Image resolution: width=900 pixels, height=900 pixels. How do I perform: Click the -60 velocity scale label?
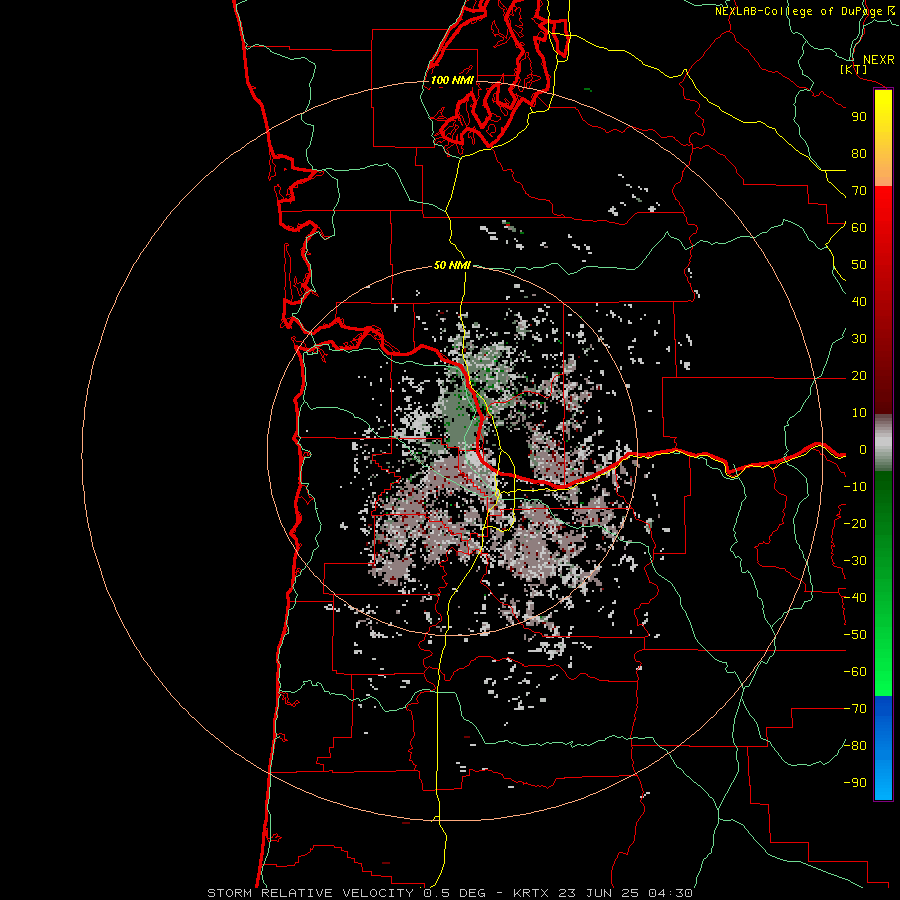855,672
